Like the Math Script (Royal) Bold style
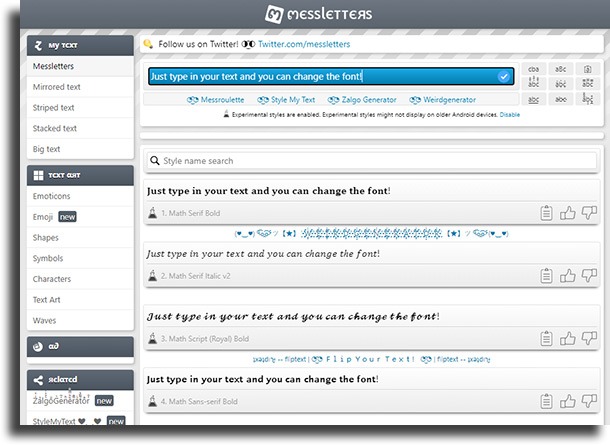The image size is (610, 445). click(x=568, y=339)
